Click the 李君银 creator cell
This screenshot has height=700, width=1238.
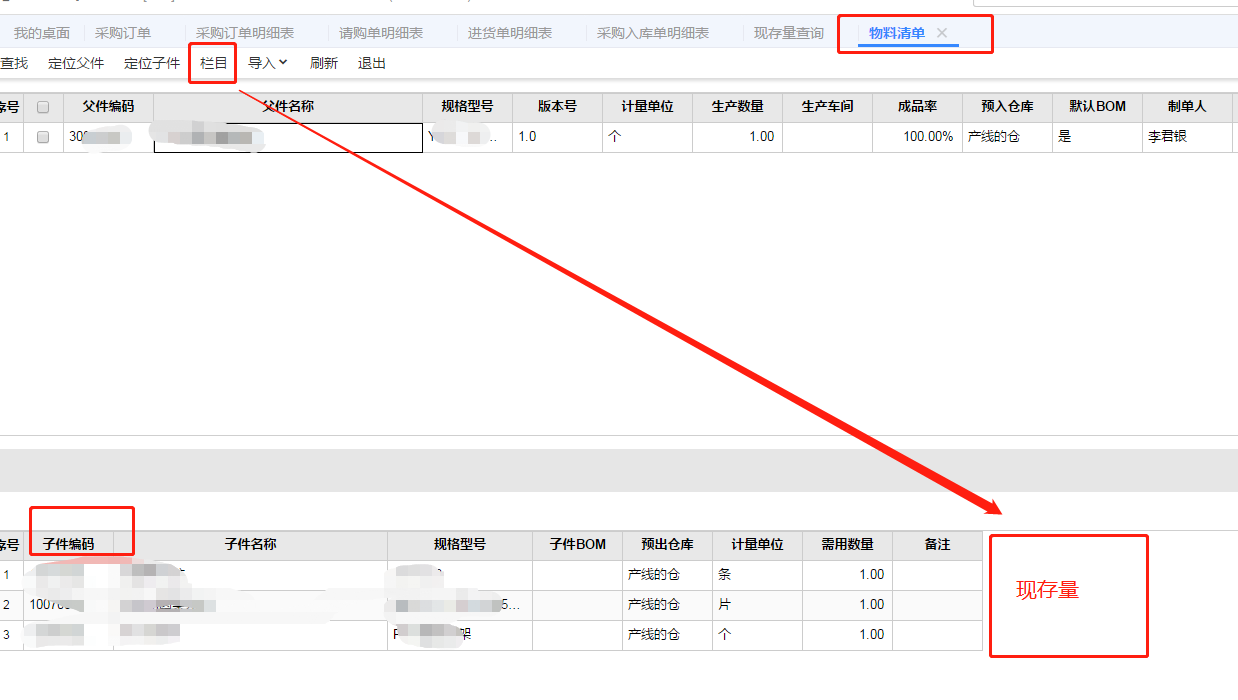pos(1188,137)
